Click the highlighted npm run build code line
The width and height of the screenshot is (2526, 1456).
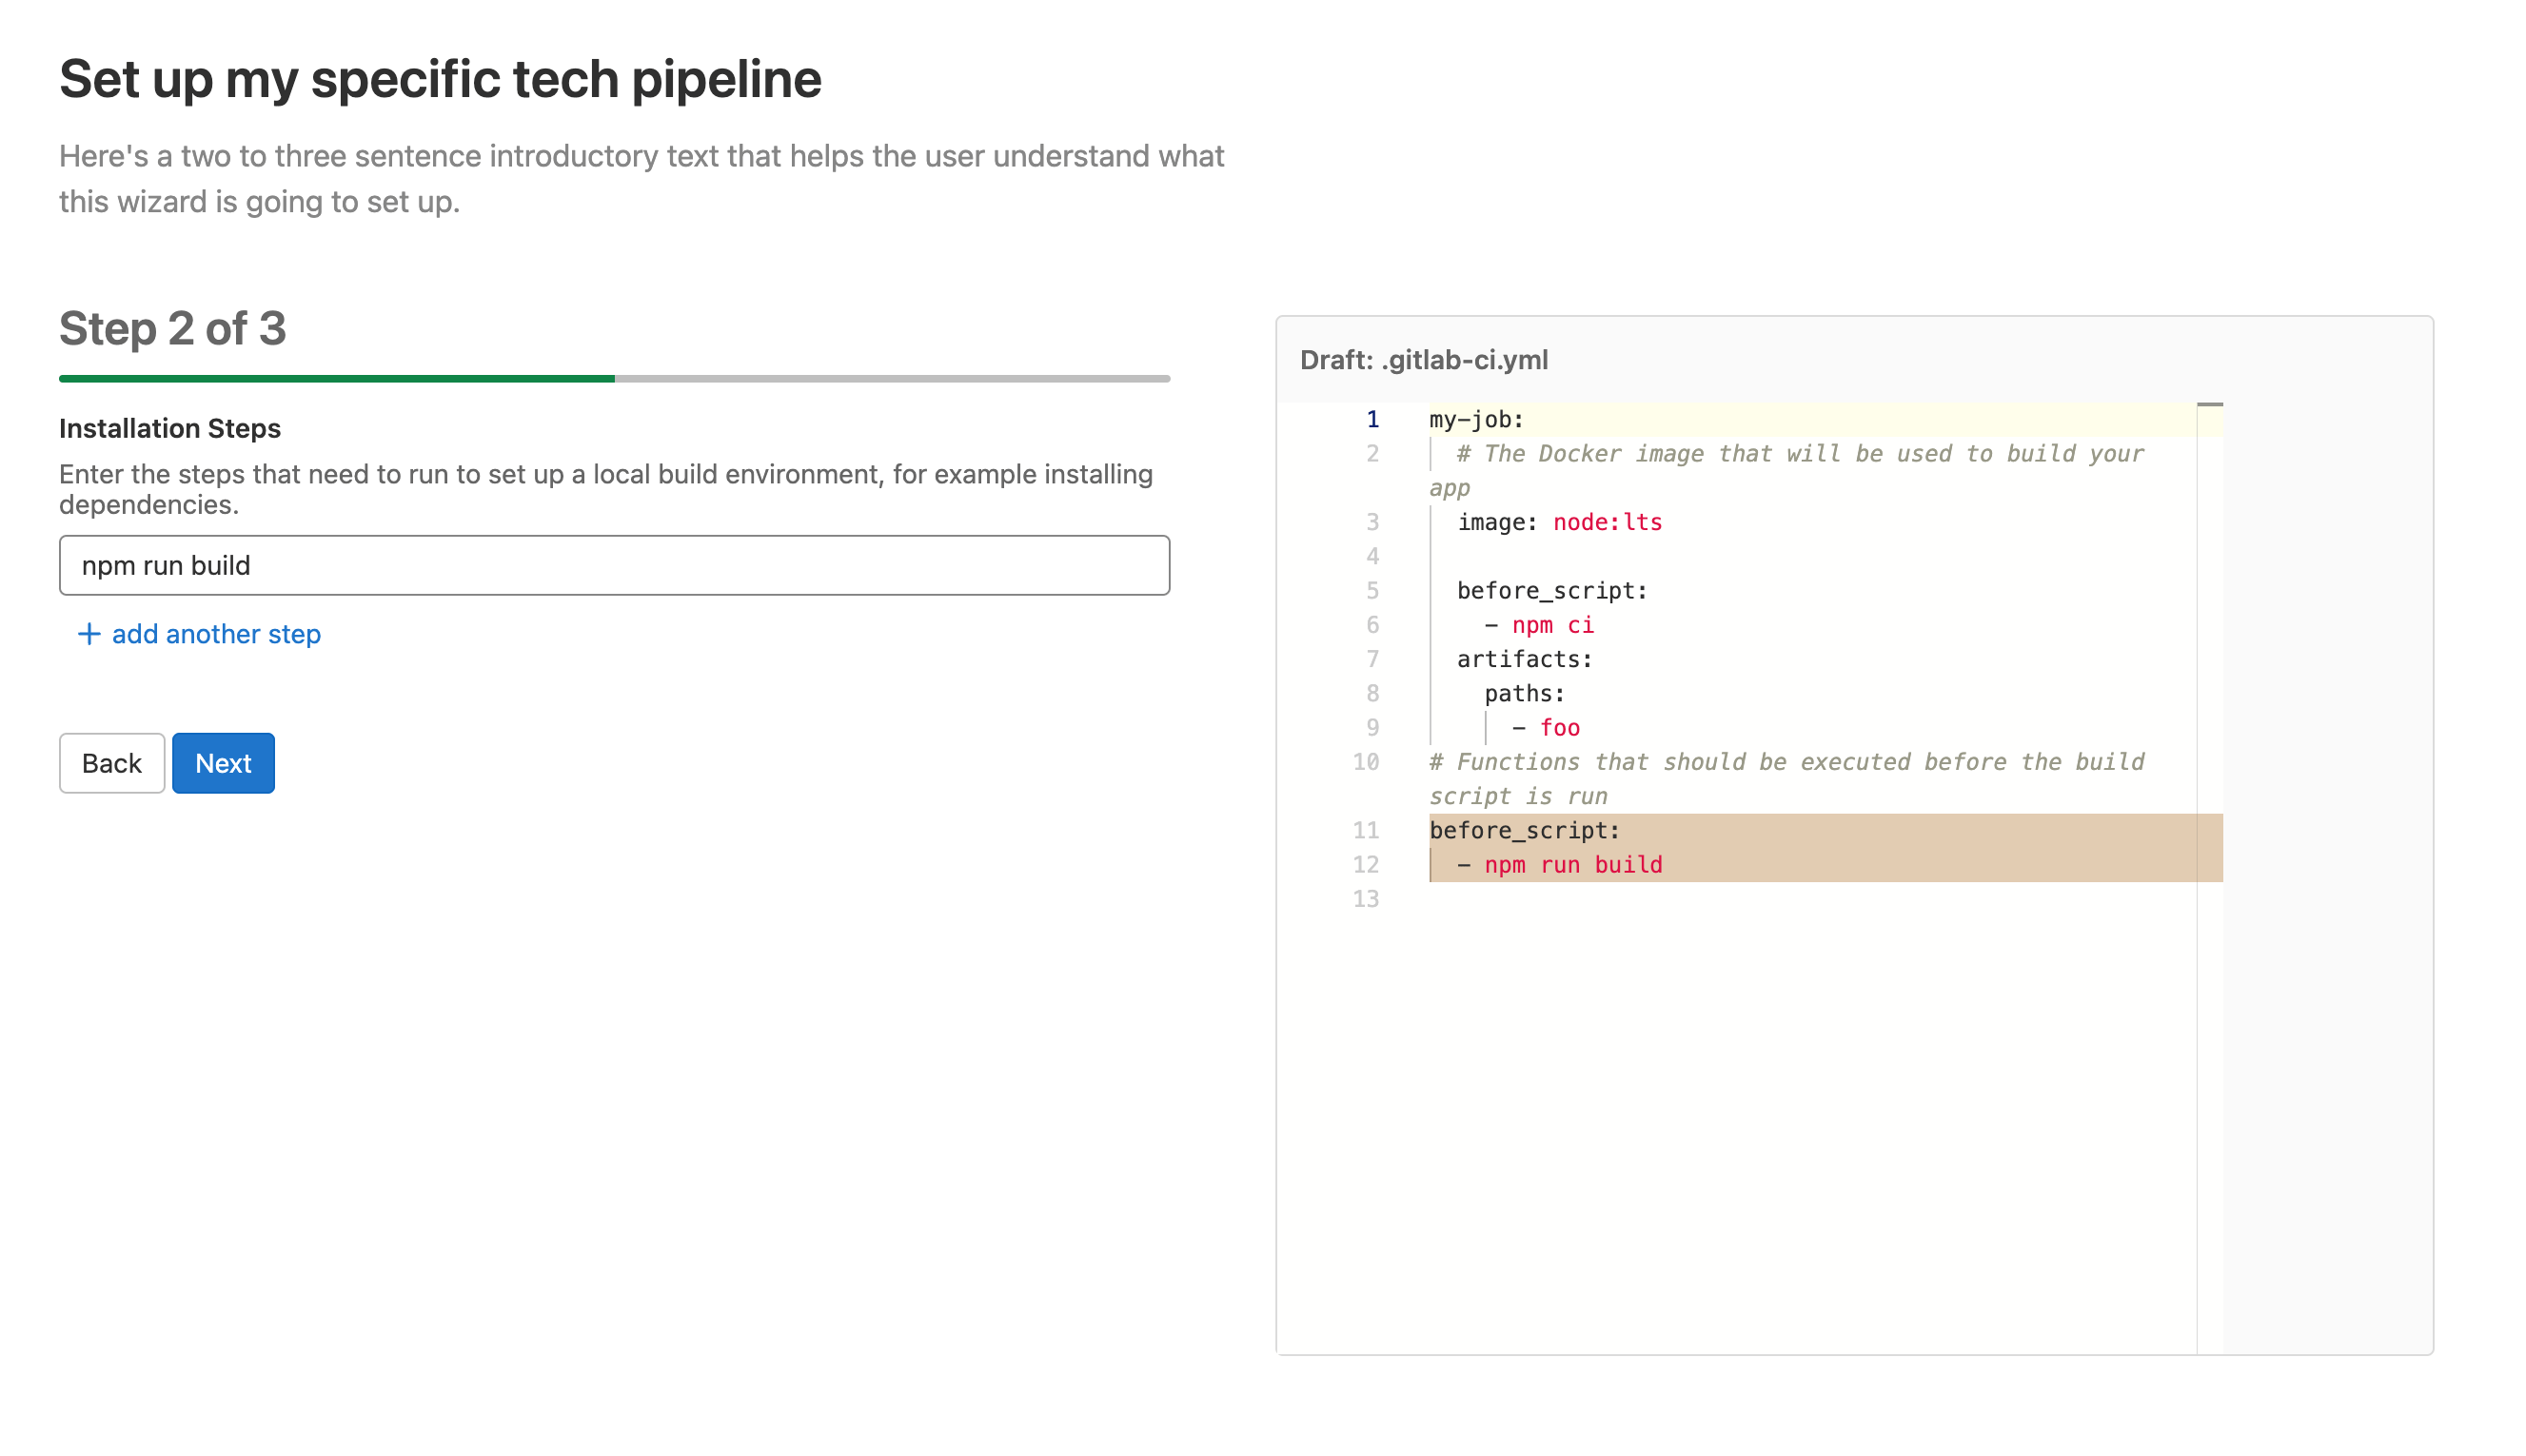tap(1572, 865)
